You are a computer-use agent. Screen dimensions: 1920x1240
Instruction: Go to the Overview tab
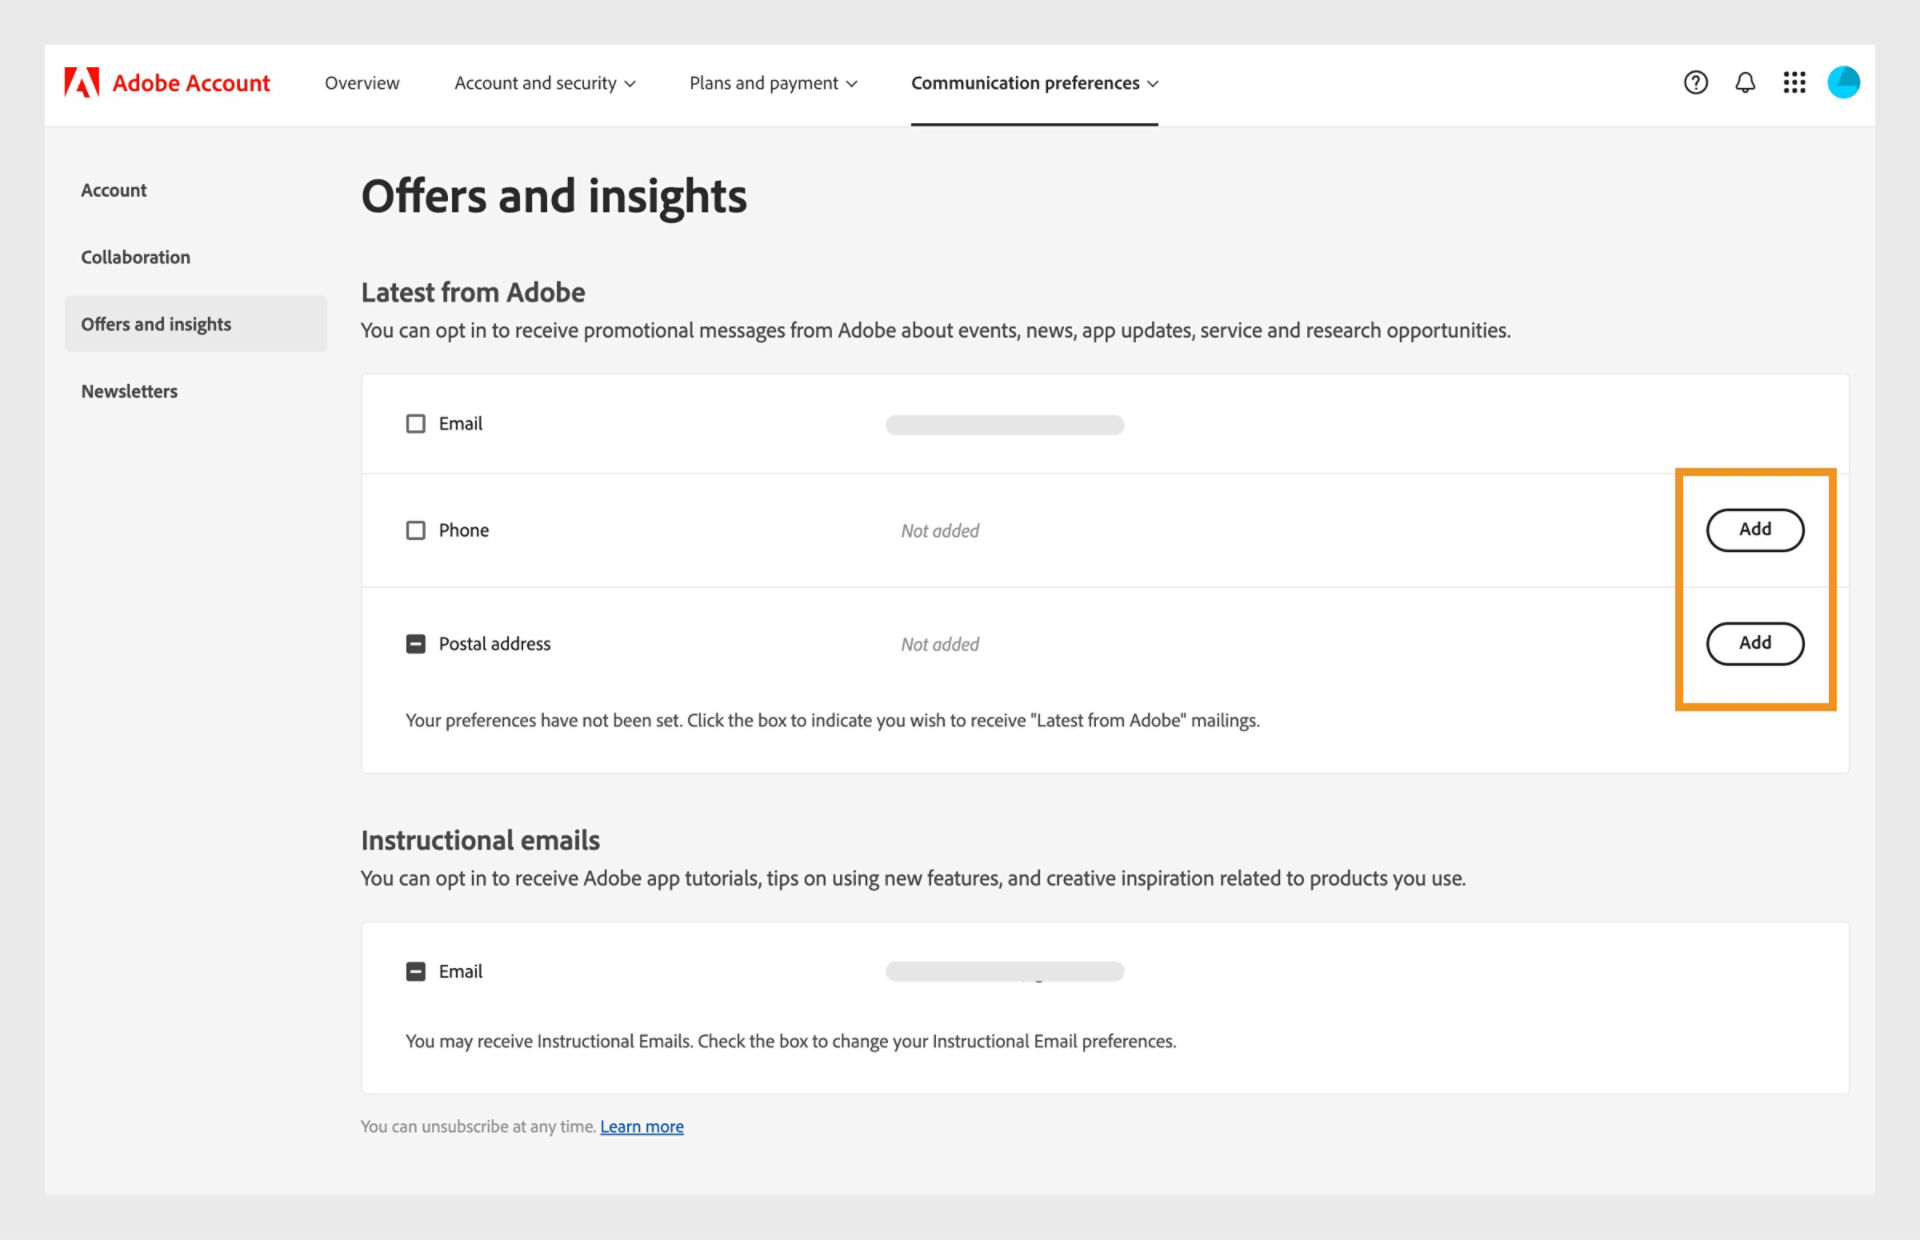click(x=362, y=83)
